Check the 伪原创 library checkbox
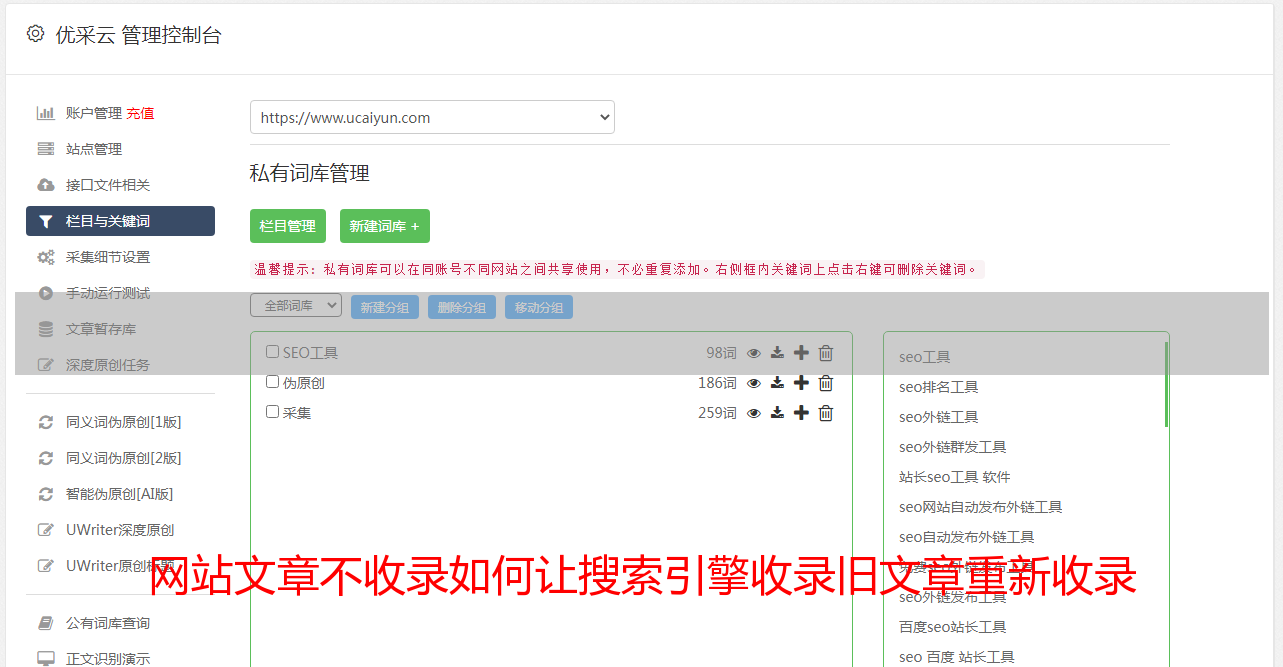Image resolution: width=1283 pixels, height=667 pixels. coord(272,382)
